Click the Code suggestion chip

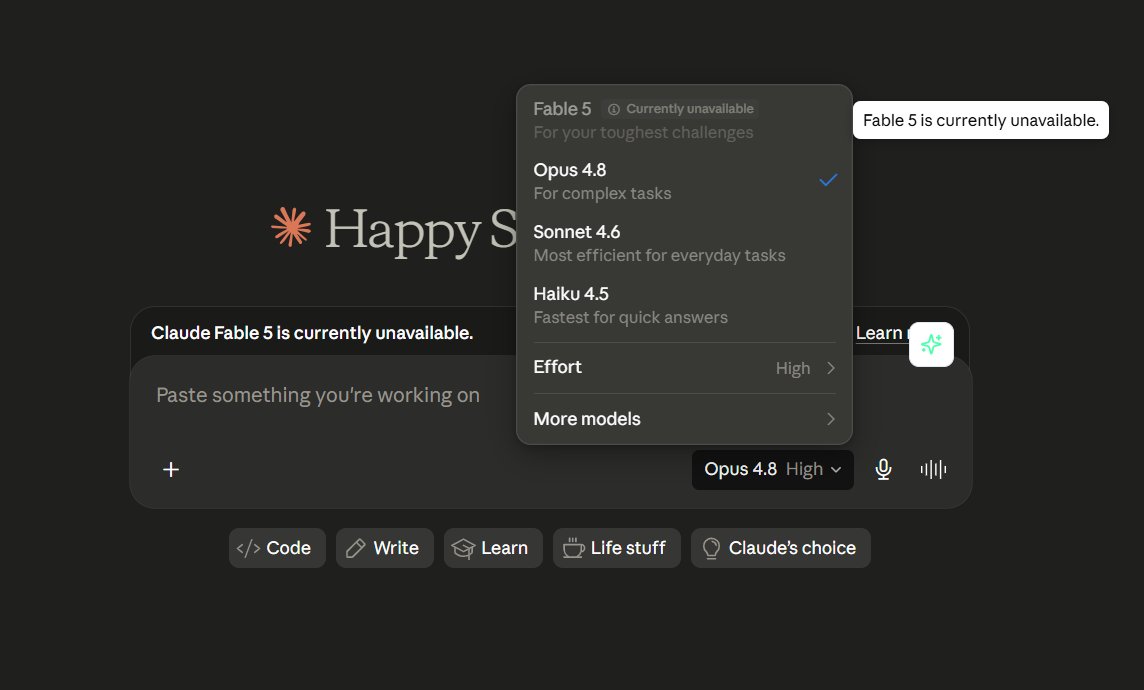pyautogui.click(x=277, y=548)
